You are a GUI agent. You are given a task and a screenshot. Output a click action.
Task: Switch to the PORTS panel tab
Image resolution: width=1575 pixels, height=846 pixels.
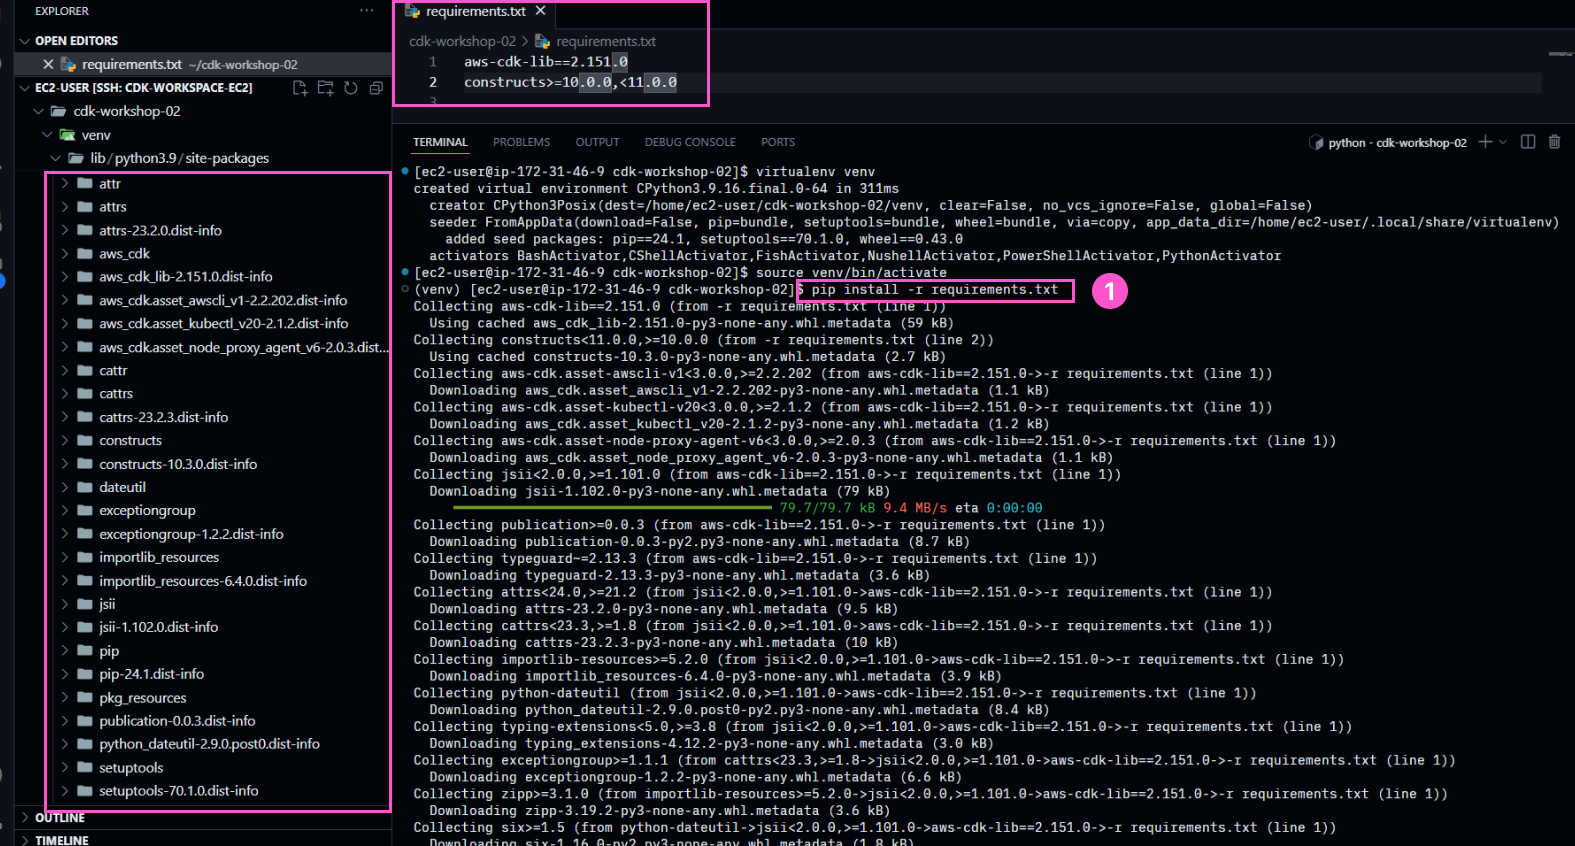(778, 142)
